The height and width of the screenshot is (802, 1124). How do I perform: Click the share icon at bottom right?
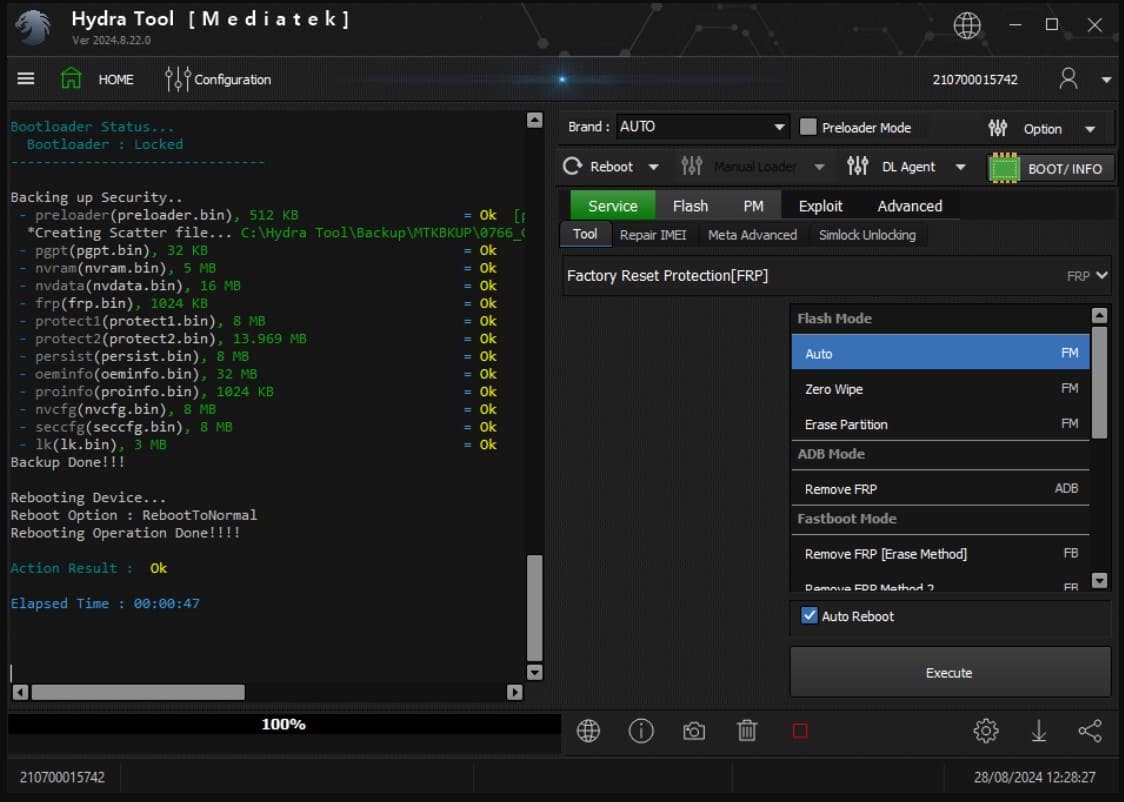1090,731
